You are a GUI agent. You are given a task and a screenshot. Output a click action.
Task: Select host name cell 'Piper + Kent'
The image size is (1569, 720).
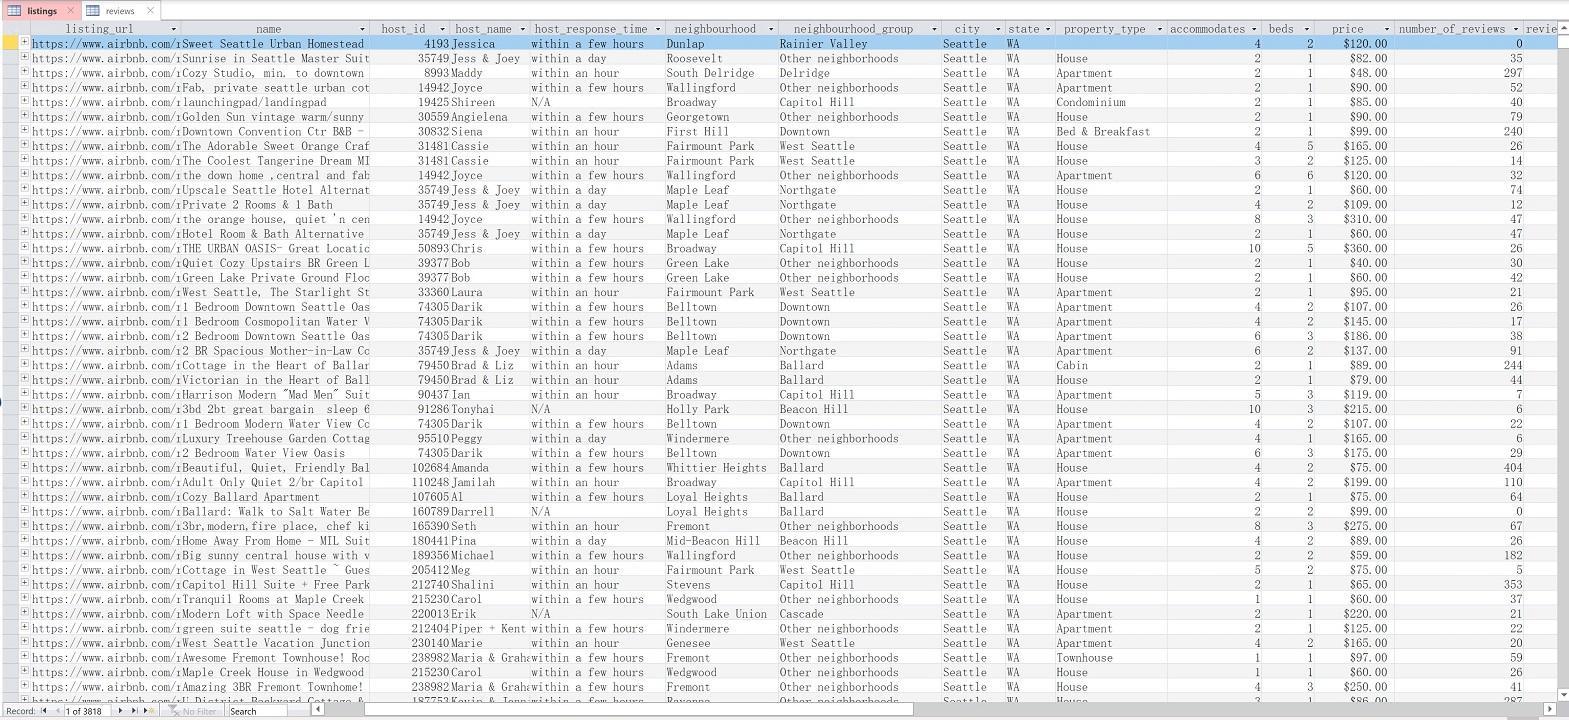[489, 629]
